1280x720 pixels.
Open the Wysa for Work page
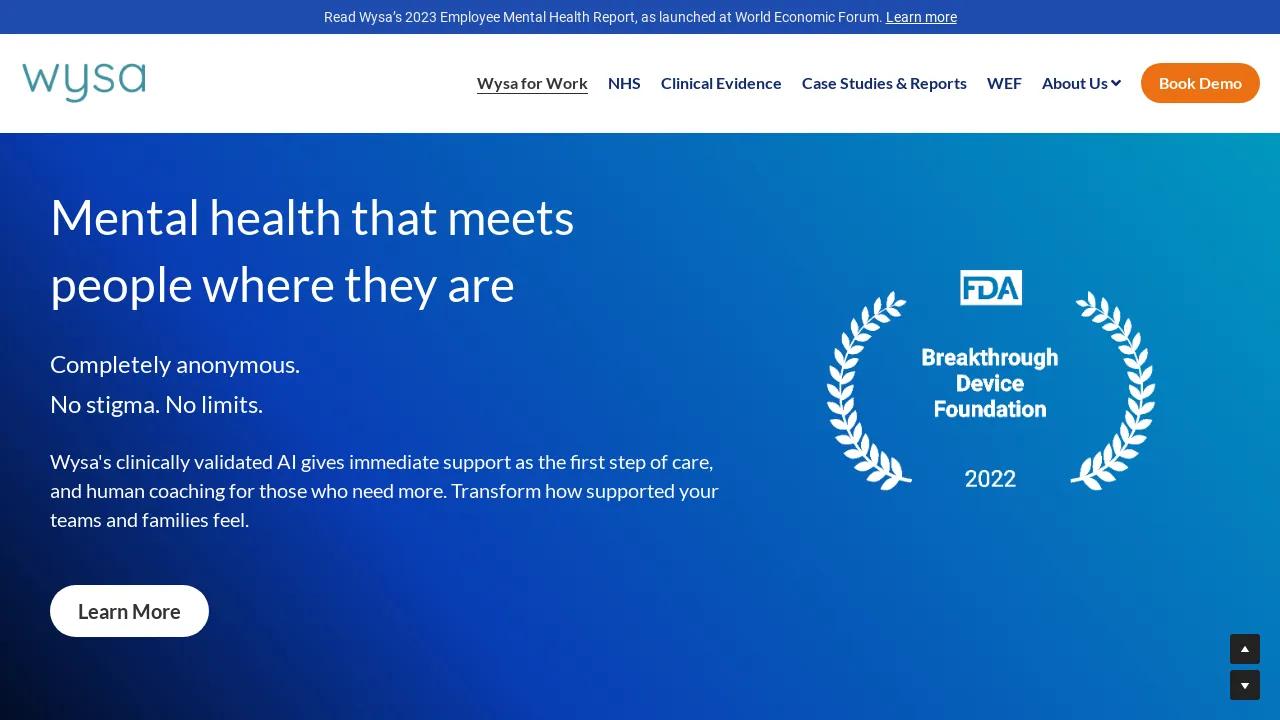[532, 83]
